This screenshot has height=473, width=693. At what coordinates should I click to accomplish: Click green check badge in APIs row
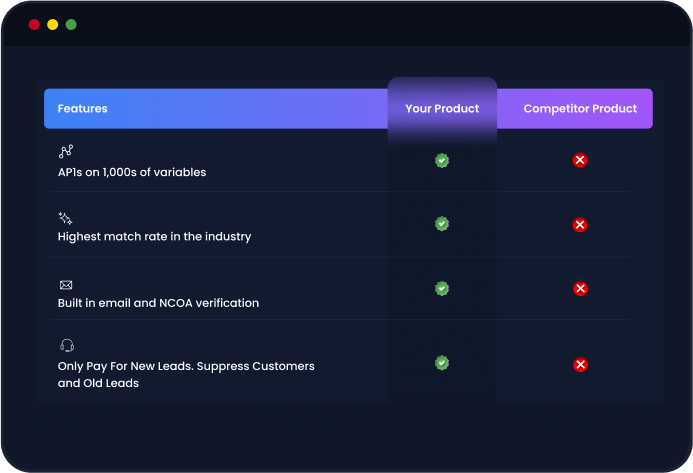442,160
